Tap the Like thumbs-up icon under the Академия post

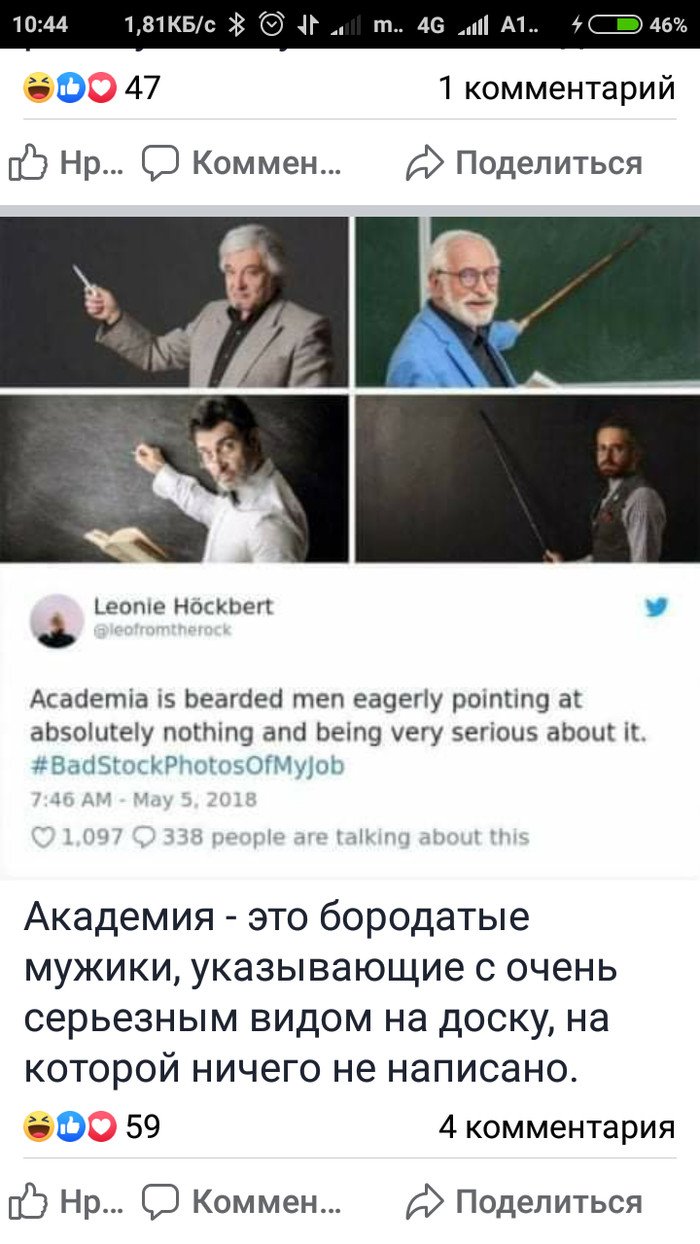(x=30, y=1201)
